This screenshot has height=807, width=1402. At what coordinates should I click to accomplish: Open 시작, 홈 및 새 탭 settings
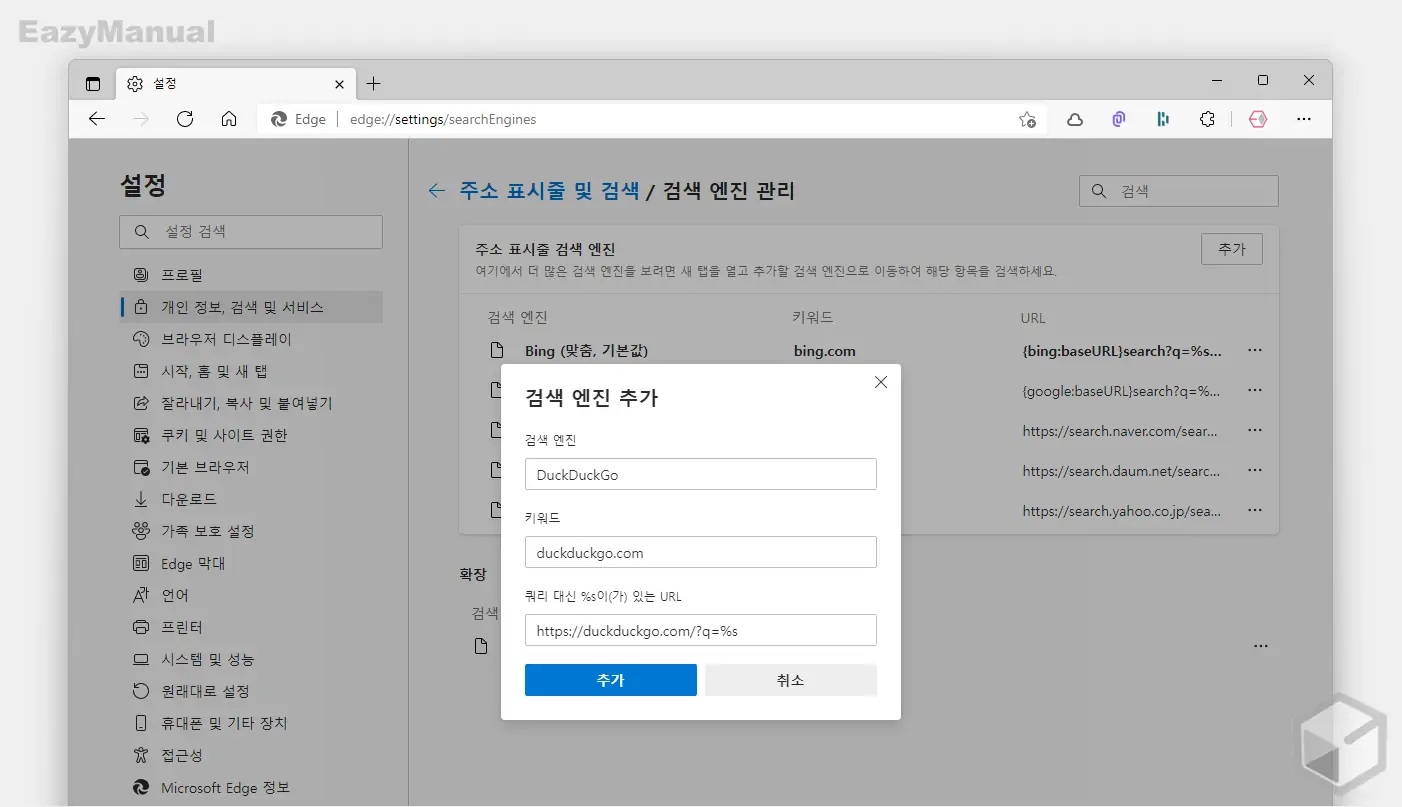point(251,371)
